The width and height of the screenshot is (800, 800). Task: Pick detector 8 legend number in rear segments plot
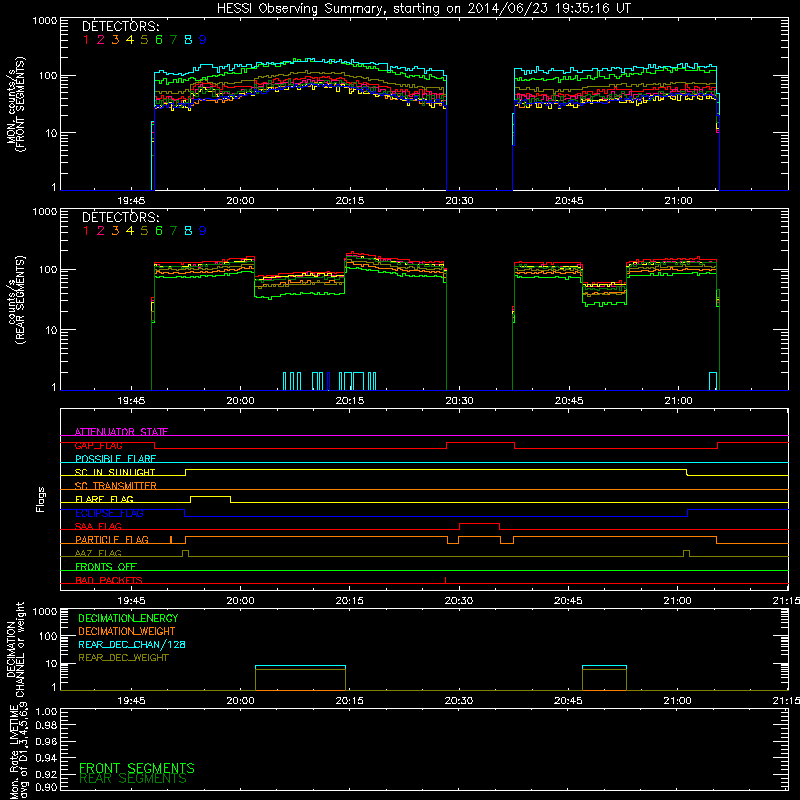(x=188, y=231)
